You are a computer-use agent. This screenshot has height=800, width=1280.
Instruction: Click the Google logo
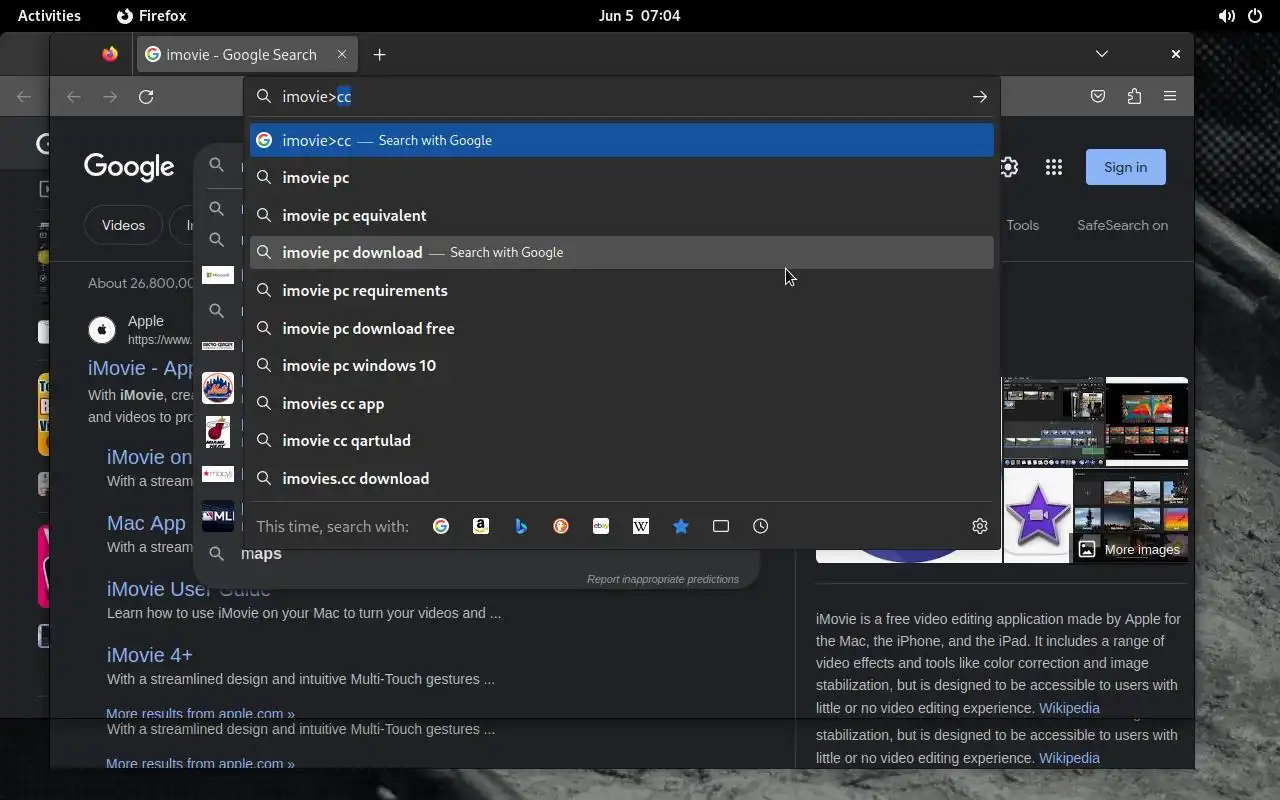pyautogui.click(x=129, y=167)
